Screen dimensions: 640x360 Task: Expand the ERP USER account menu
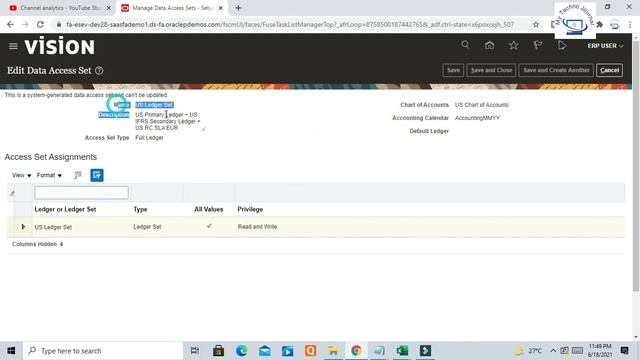click(605, 46)
